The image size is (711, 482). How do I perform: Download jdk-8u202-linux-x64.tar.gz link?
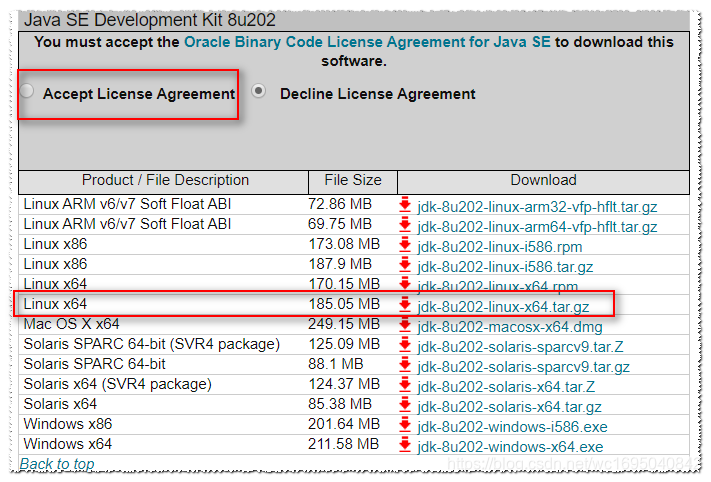503,307
